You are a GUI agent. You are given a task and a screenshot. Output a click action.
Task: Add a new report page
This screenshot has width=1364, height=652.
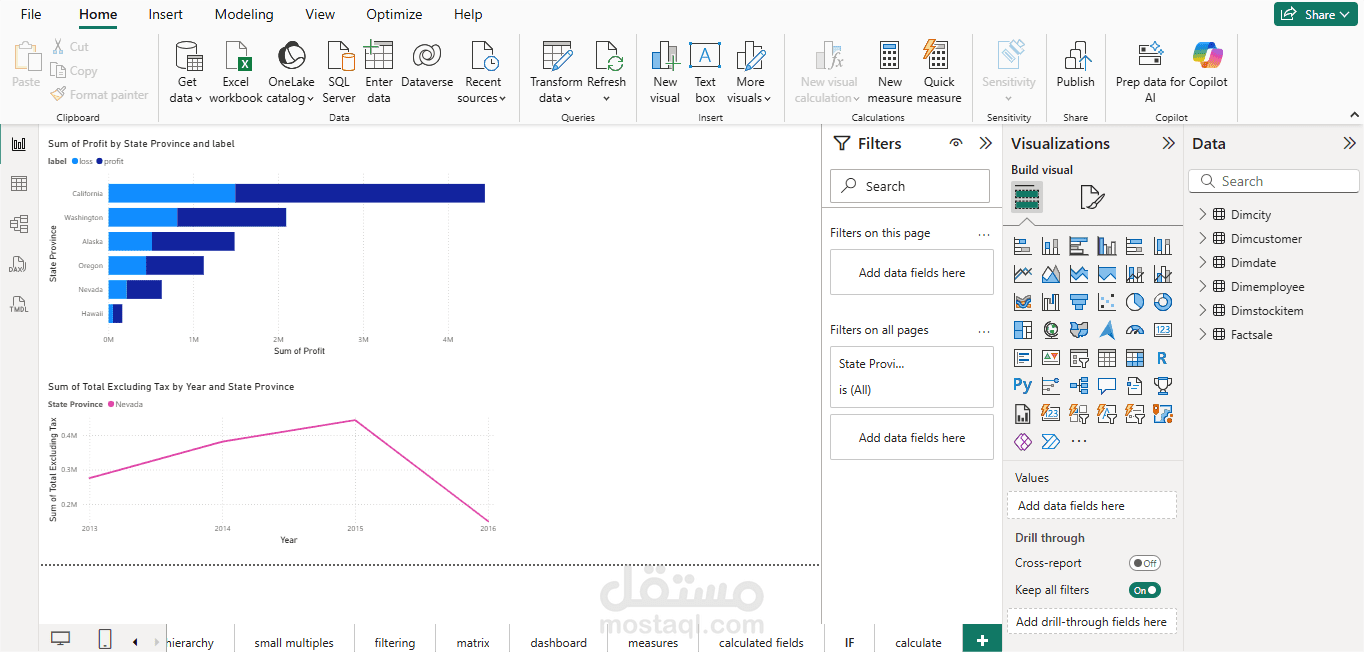click(x=982, y=640)
